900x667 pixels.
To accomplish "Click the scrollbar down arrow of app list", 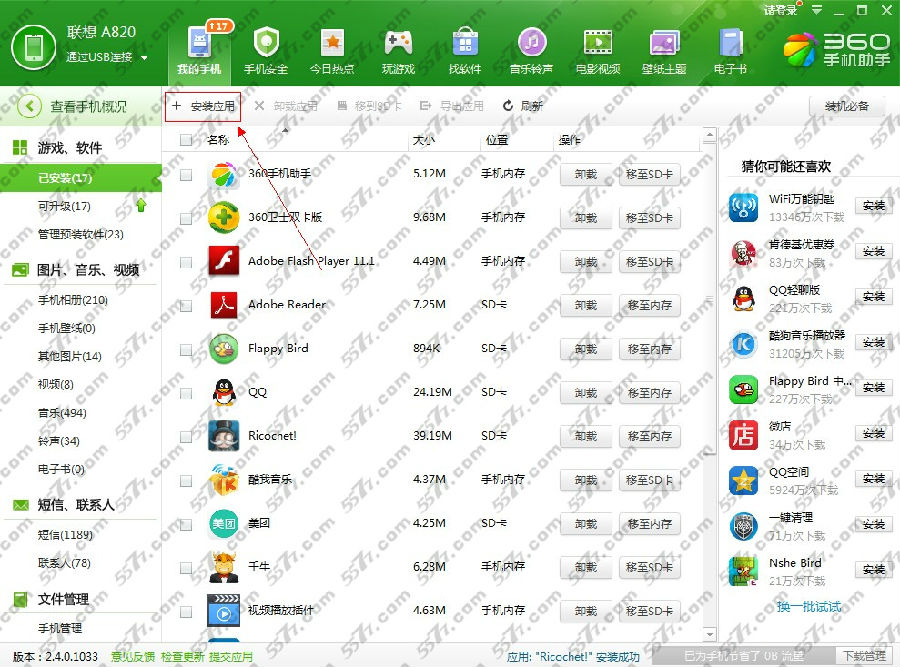I will pyautogui.click(x=710, y=634).
